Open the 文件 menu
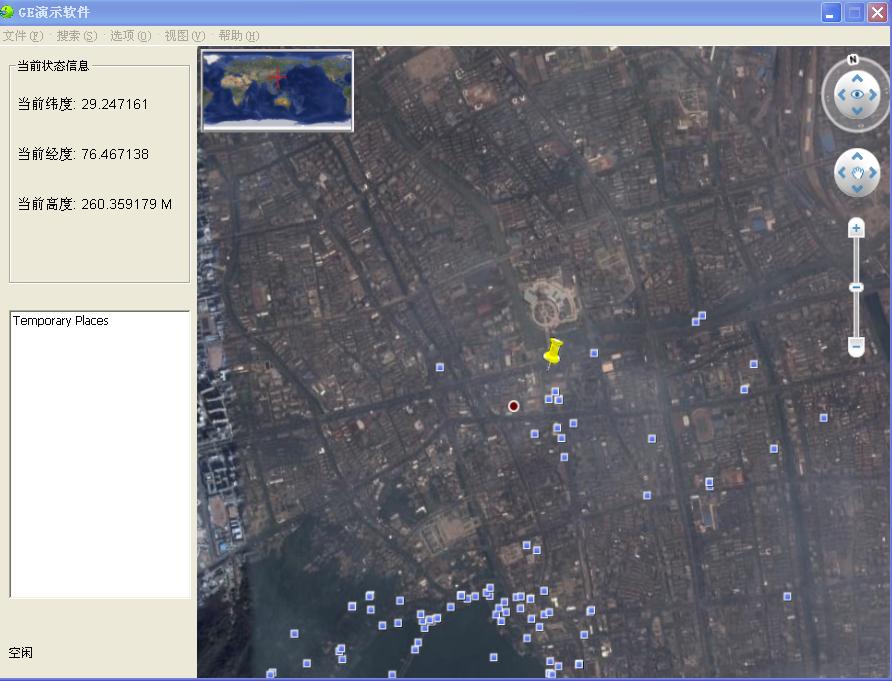The width and height of the screenshot is (892, 681). tap(23, 36)
